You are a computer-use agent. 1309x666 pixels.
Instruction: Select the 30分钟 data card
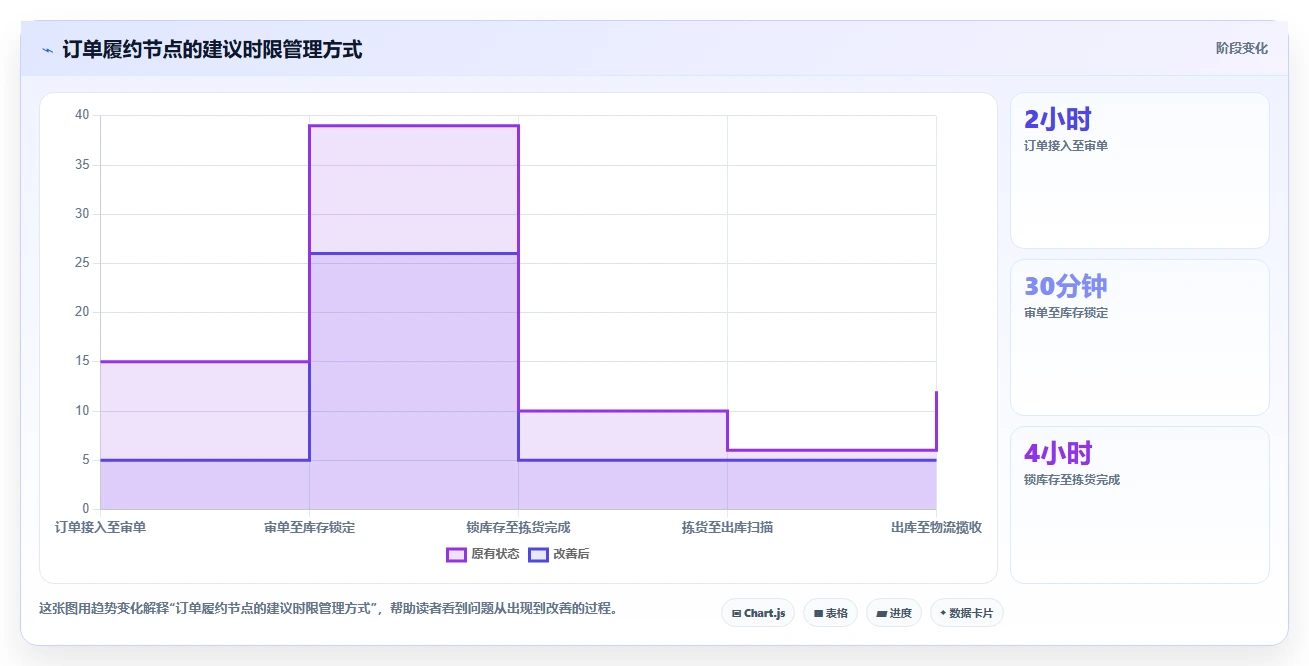click(1139, 337)
